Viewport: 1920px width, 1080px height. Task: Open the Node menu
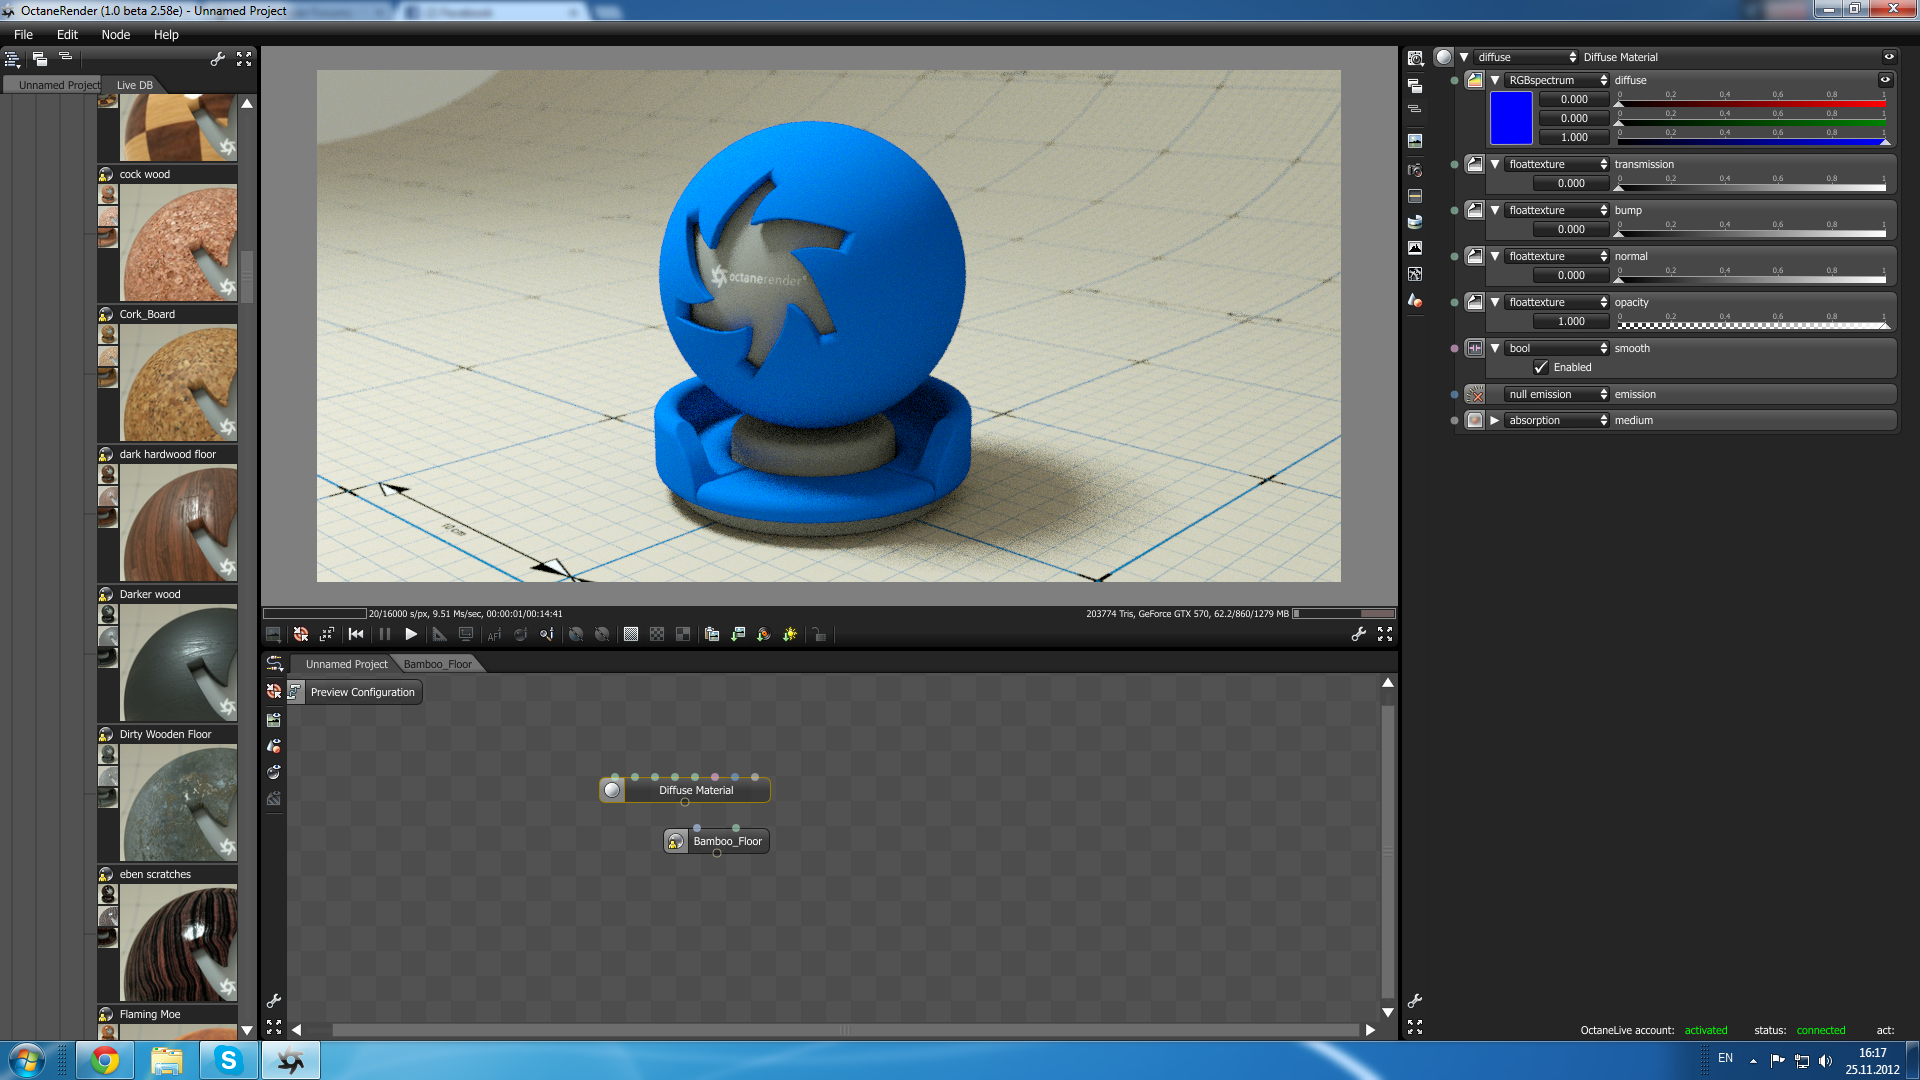pos(115,34)
